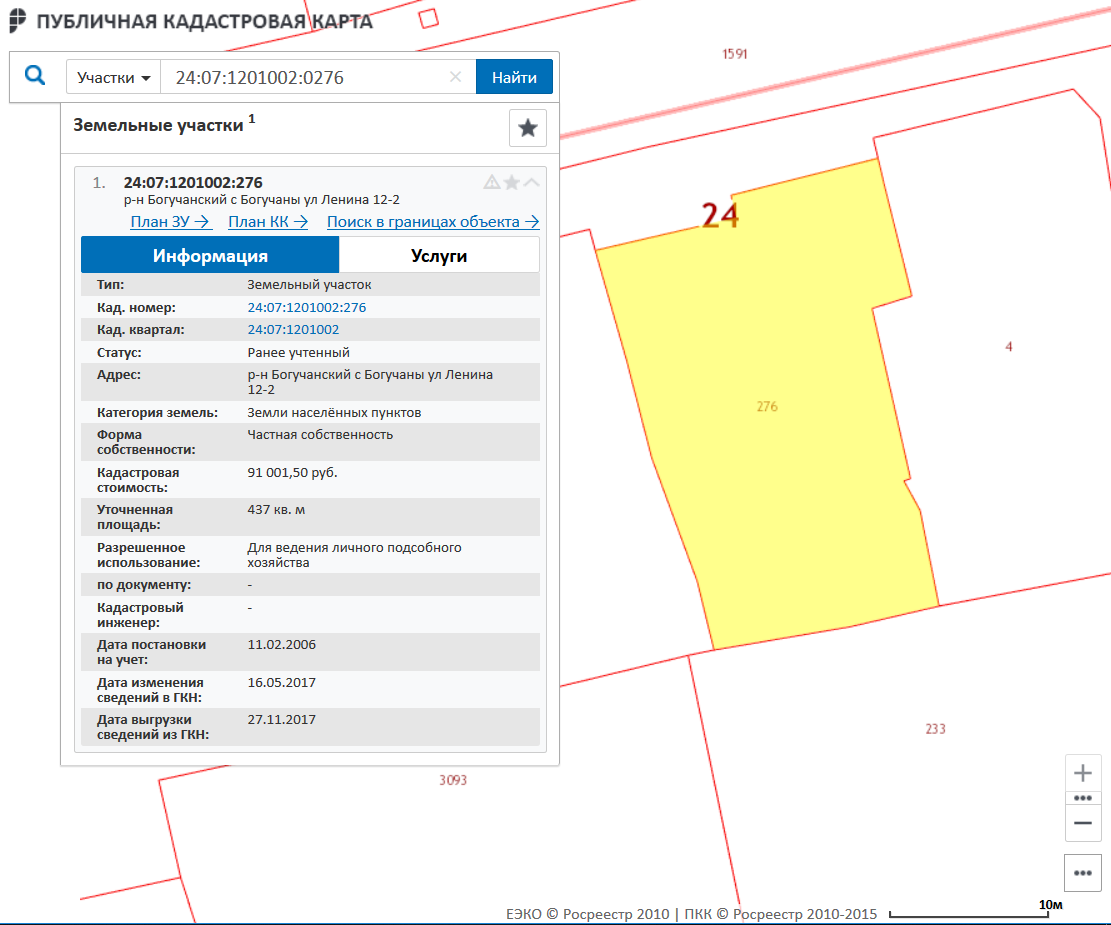Click the warning triangle icon on result
Image resolution: width=1111 pixels, height=925 pixels.
[x=492, y=182]
